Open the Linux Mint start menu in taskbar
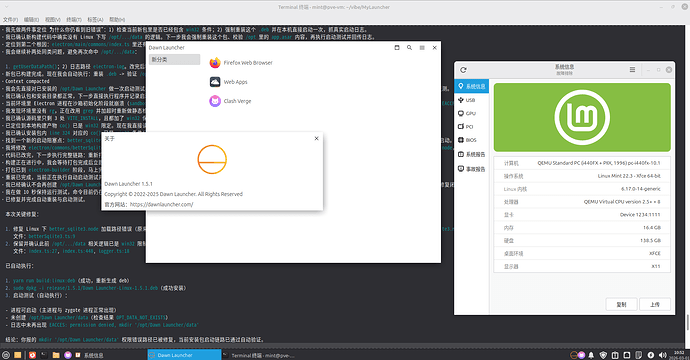The height and width of the screenshot is (360, 690). point(6,355)
